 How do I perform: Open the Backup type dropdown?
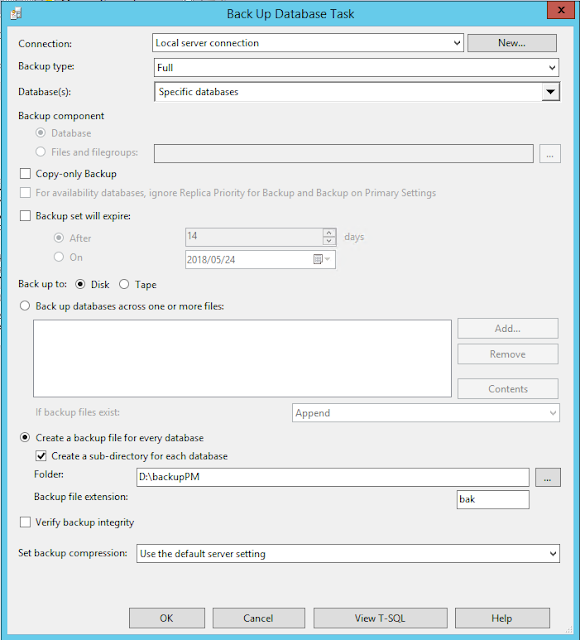tap(356, 67)
